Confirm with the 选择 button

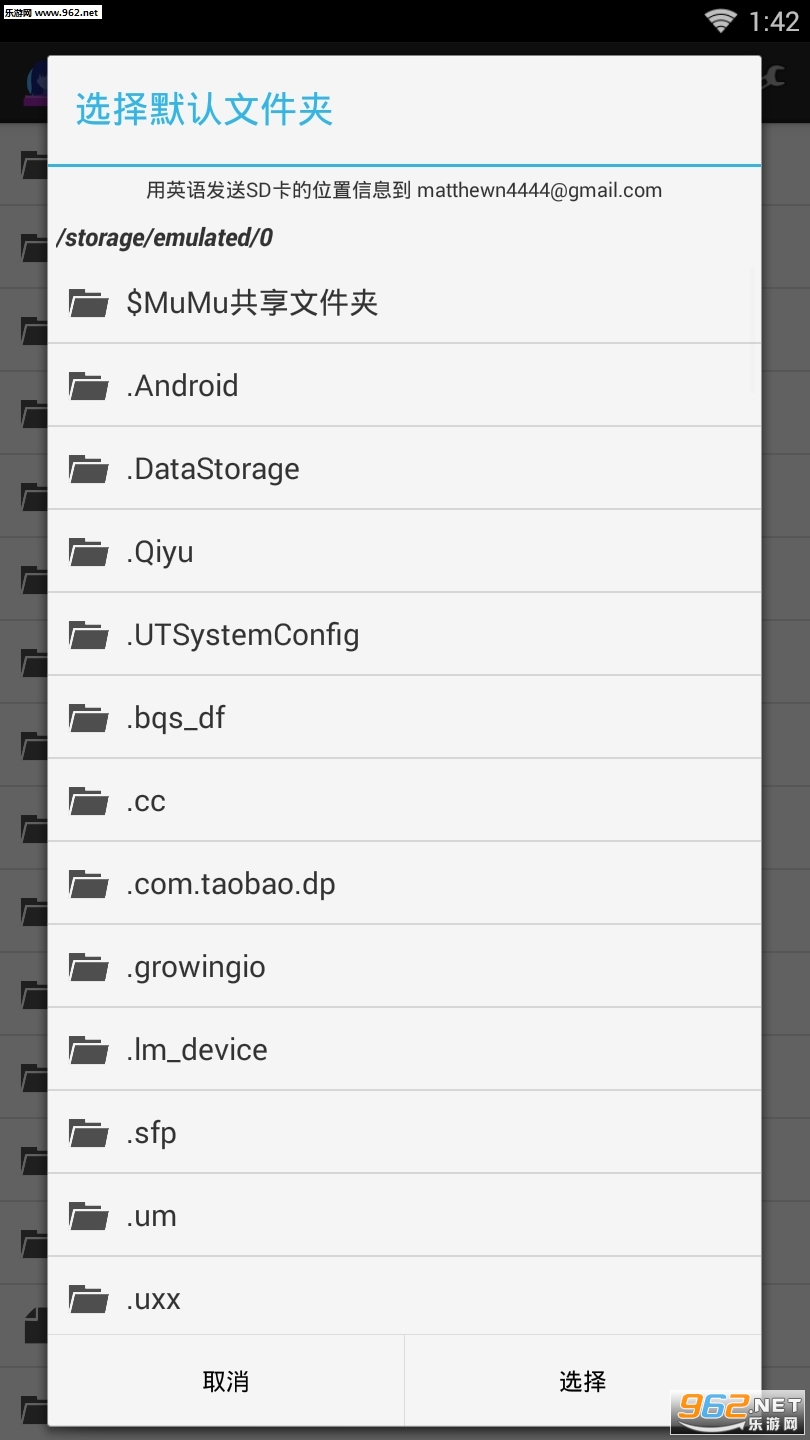582,1381
